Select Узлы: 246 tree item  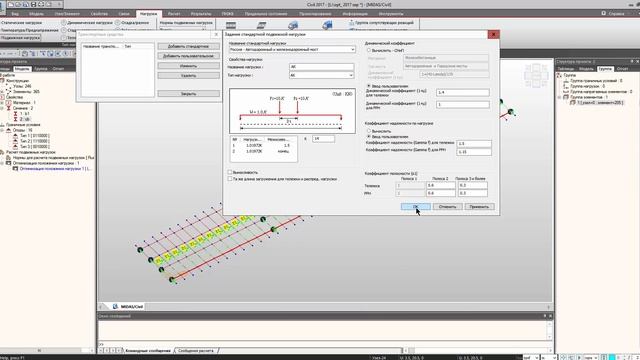click(x=22, y=86)
